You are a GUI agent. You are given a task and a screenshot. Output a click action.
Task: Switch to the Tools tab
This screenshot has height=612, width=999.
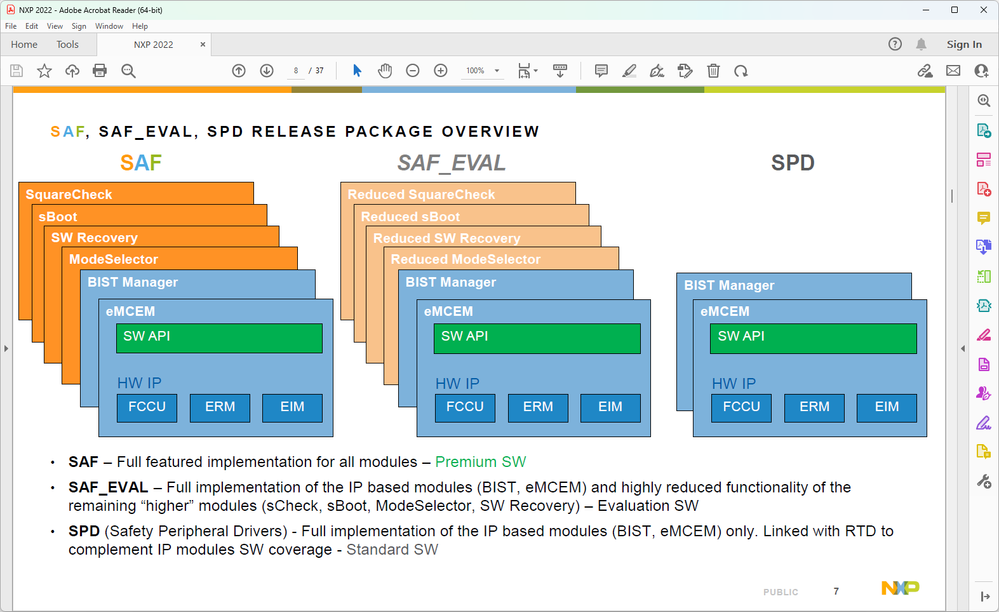tap(68, 44)
